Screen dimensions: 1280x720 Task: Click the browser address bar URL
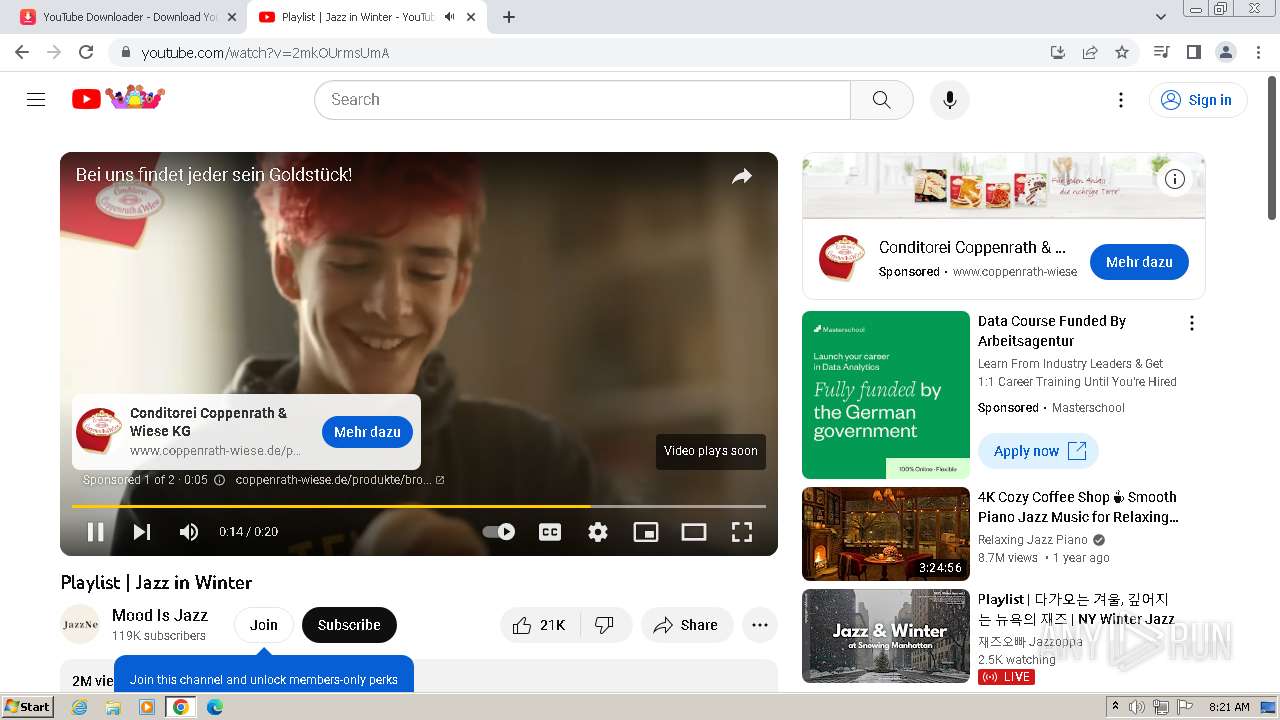click(265, 53)
